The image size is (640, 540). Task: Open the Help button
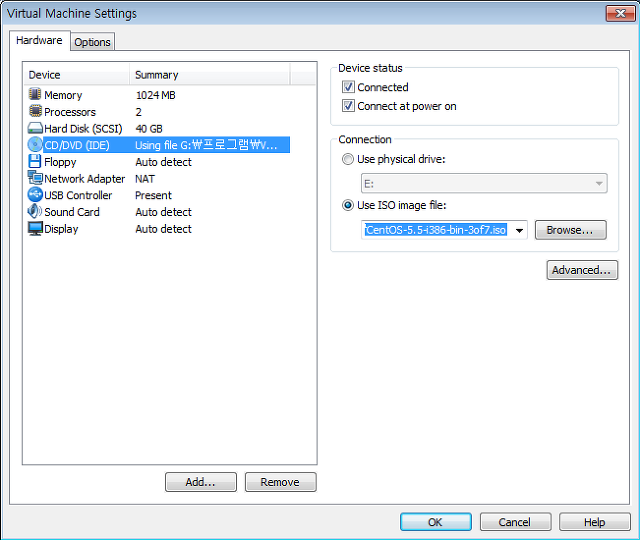(x=595, y=522)
